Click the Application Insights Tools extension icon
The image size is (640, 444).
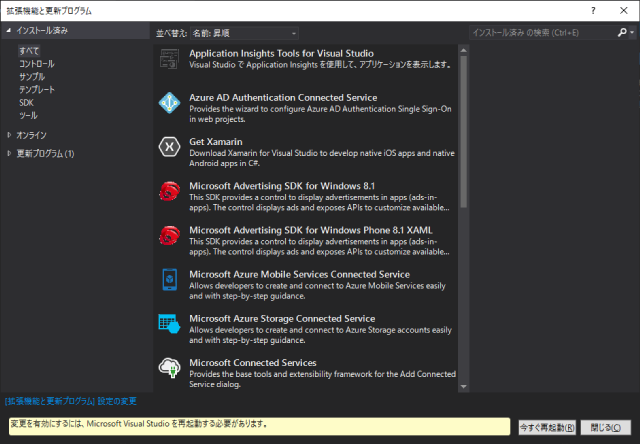click(x=169, y=59)
